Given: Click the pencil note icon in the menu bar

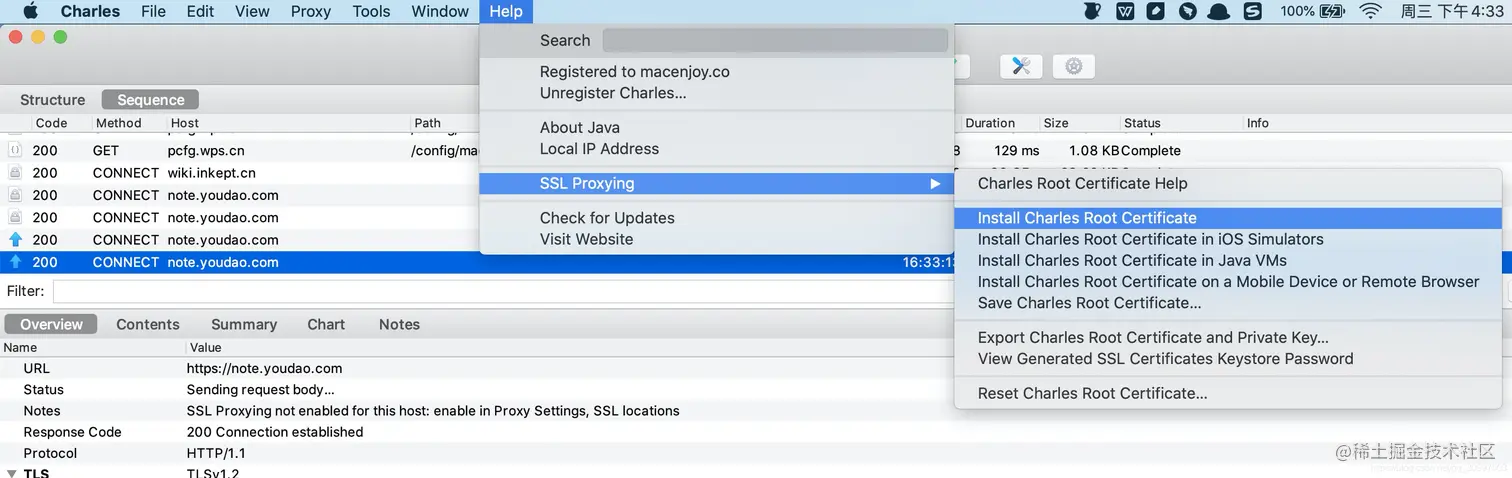Looking at the screenshot, I should point(1156,11).
